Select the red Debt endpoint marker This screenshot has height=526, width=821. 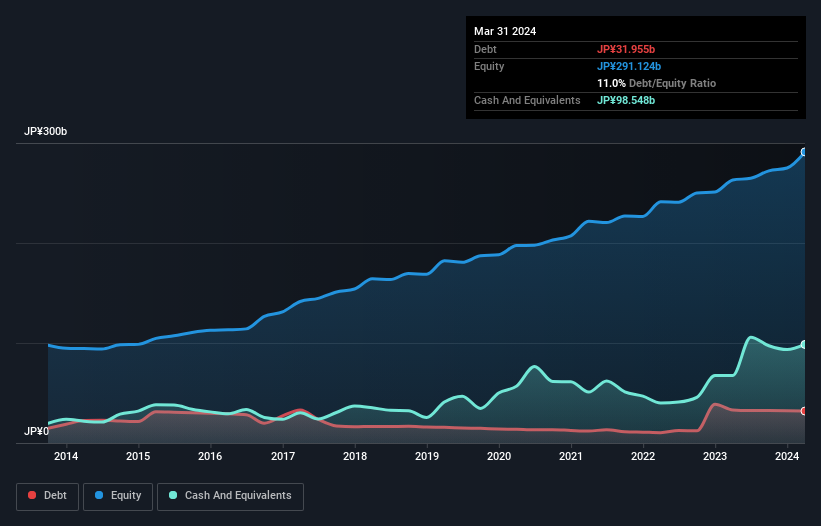tap(803, 411)
